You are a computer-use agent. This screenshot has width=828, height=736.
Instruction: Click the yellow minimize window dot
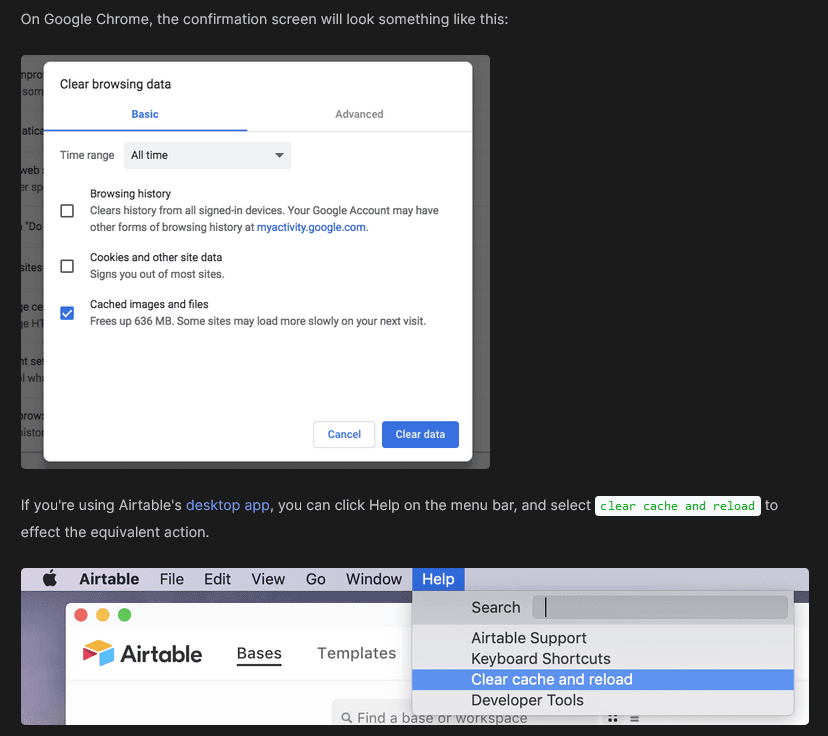click(103, 615)
